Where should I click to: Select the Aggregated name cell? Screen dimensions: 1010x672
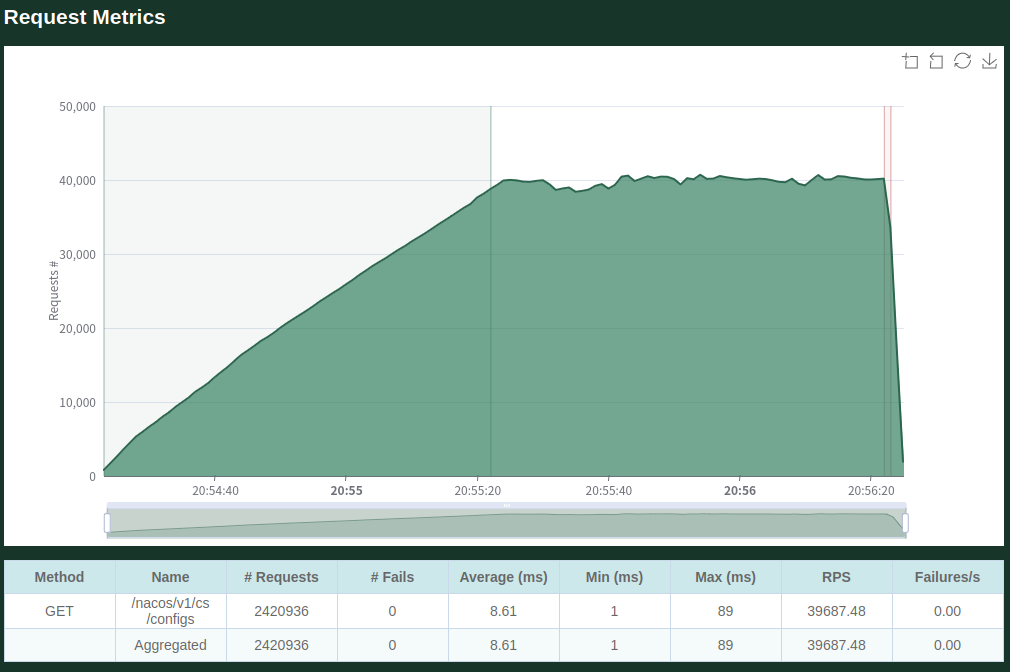170,645
